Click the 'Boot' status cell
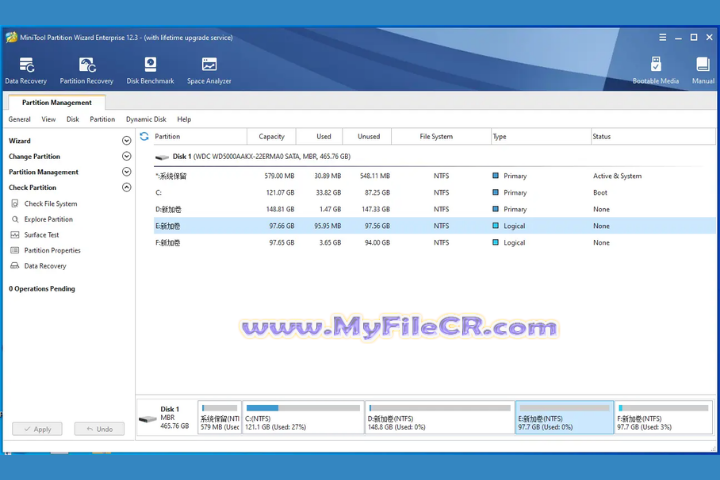Screen dimensions: 720x480 click(600, 192)
